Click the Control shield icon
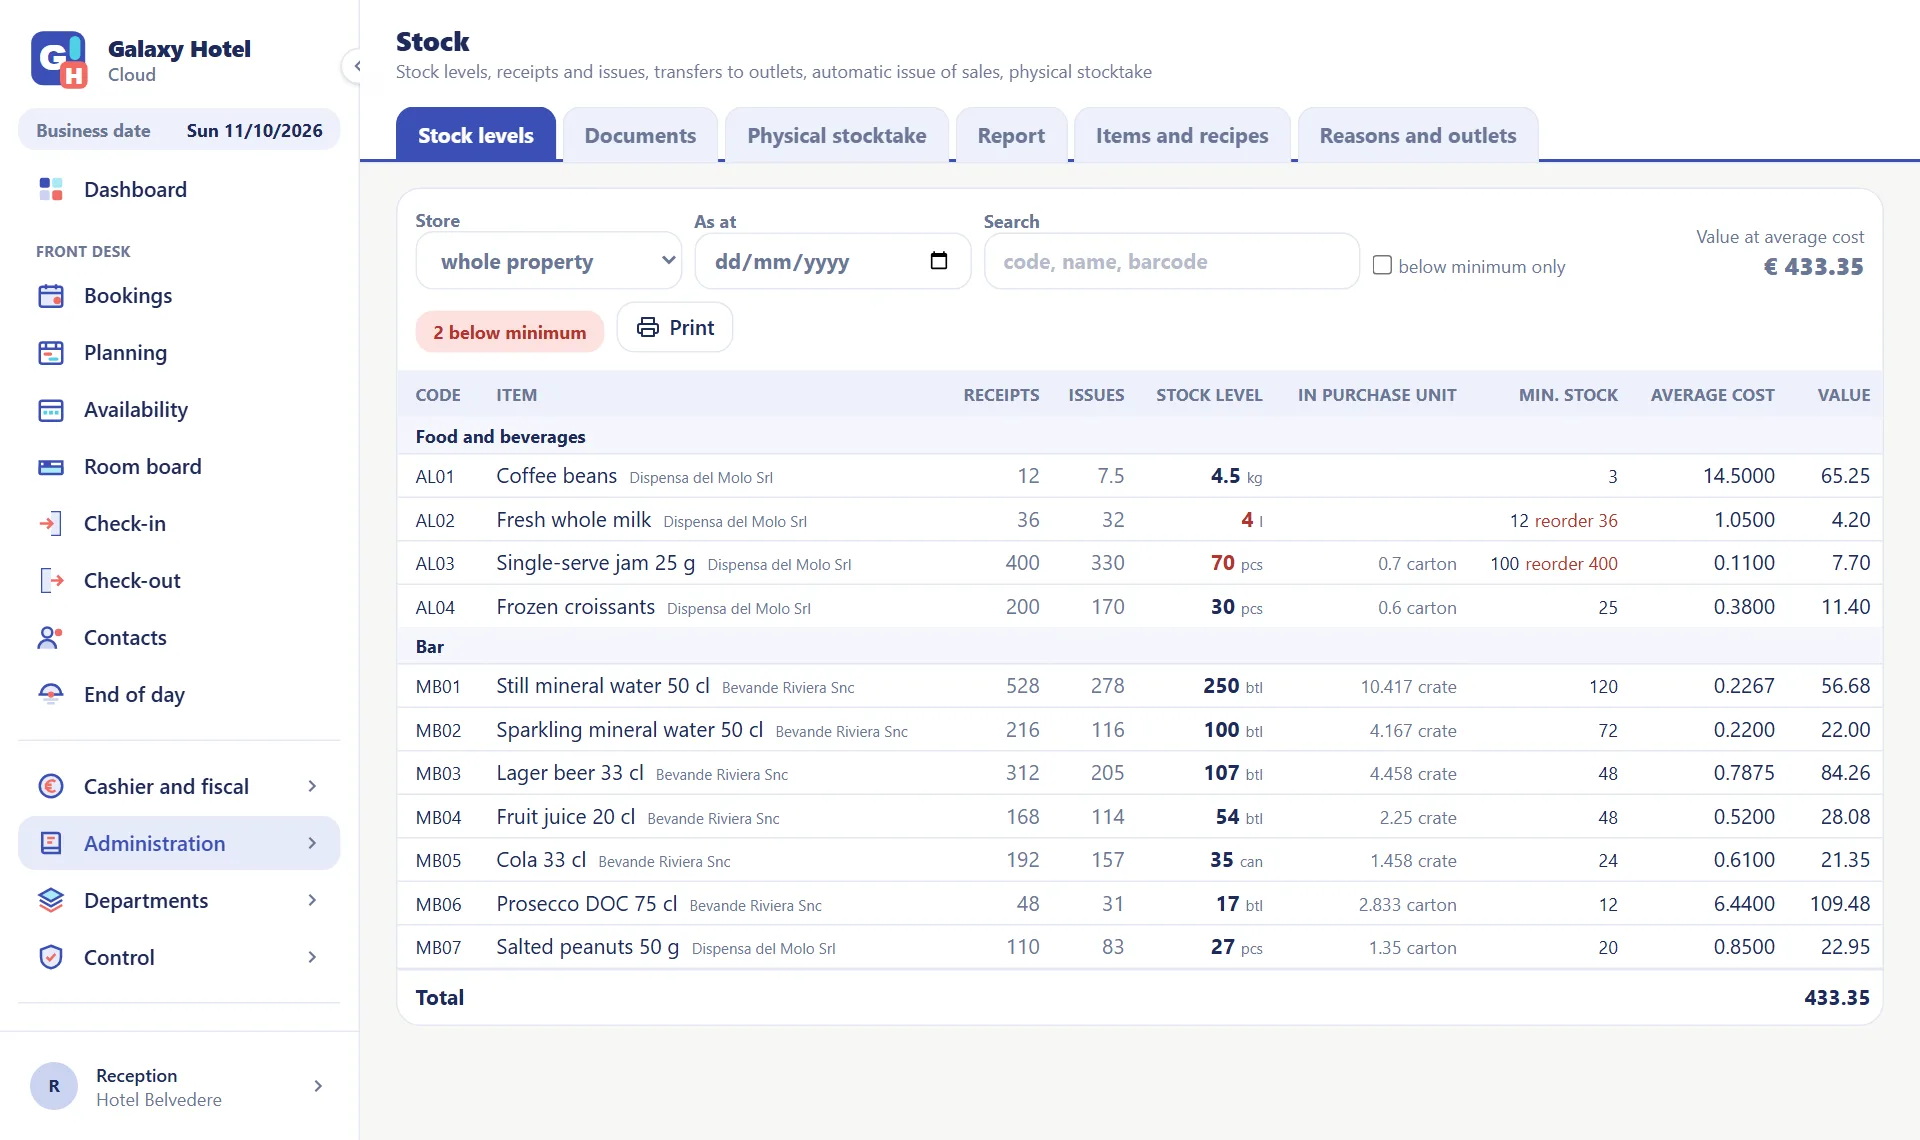1920x1140 pixels. click(51, 958)
